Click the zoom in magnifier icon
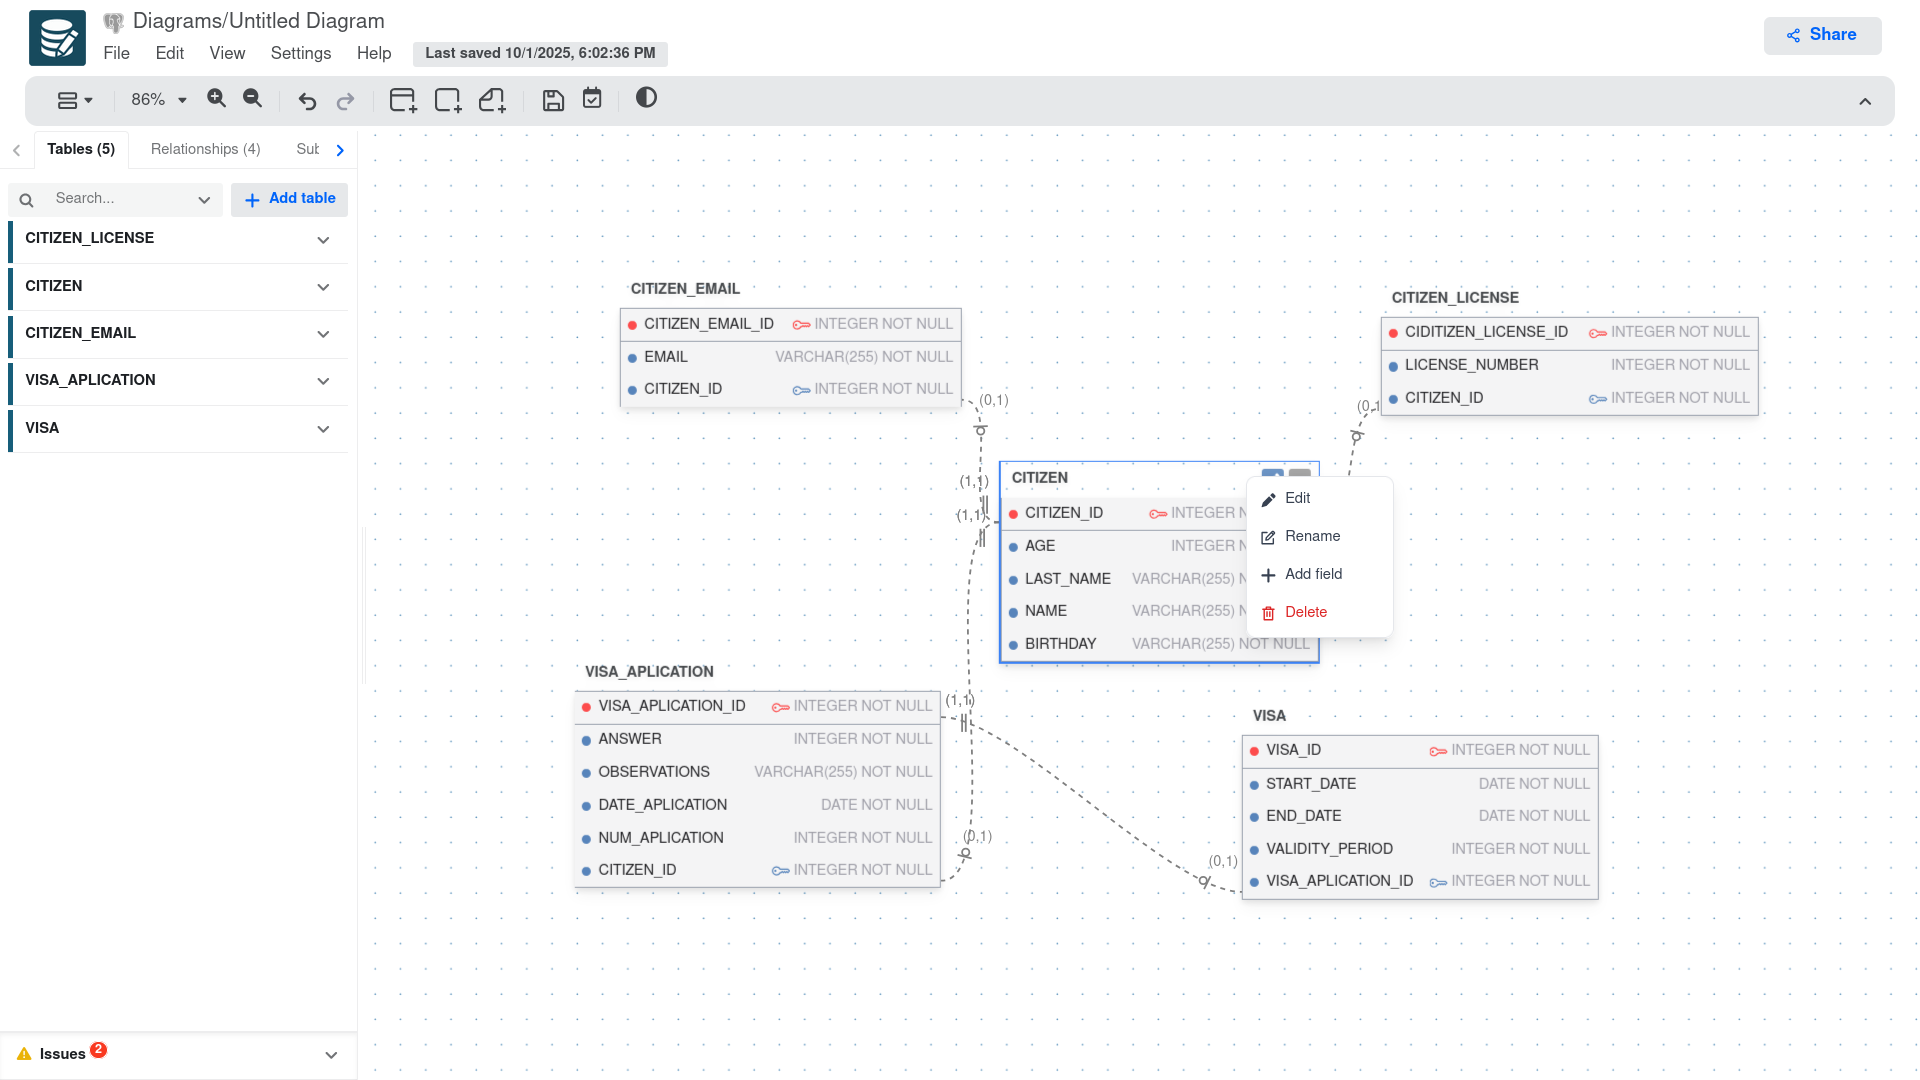 click(x=216, y=99)
